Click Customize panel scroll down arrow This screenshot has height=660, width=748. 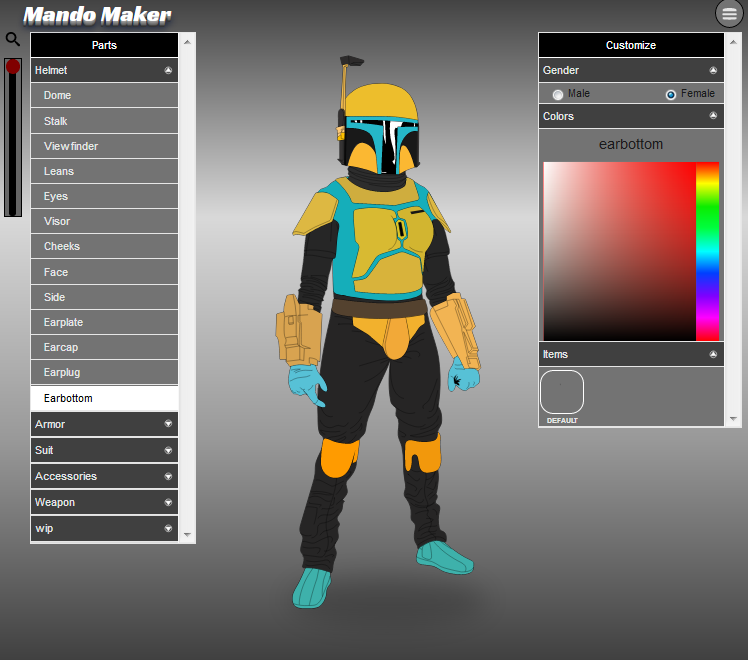(734, 419)
